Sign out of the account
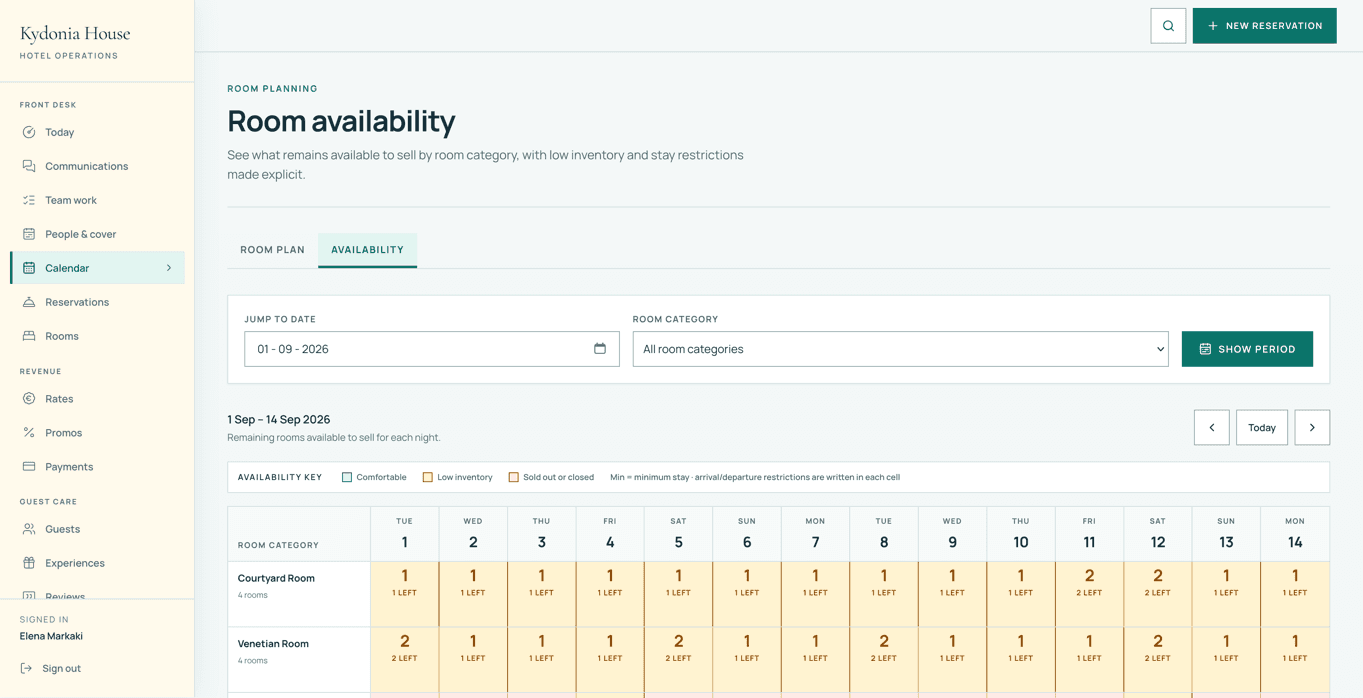Image resolution: width=1363 pixels, height=698 pixels. point(50,668)
